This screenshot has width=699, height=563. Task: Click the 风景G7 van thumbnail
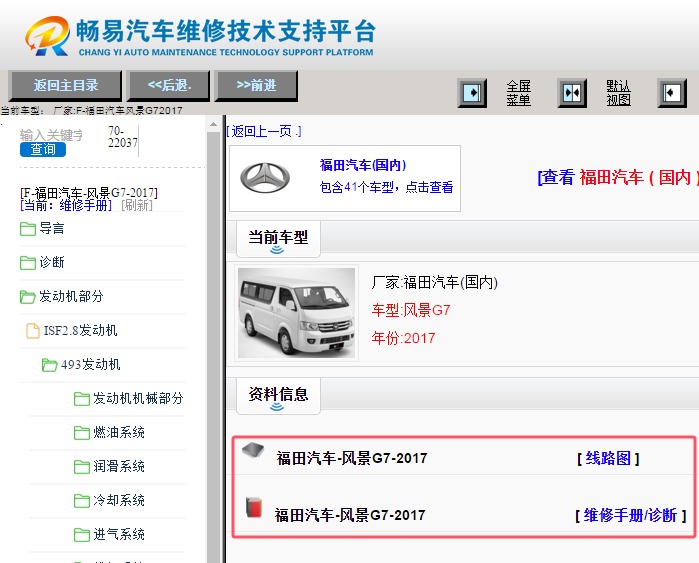tap(296, 313)
